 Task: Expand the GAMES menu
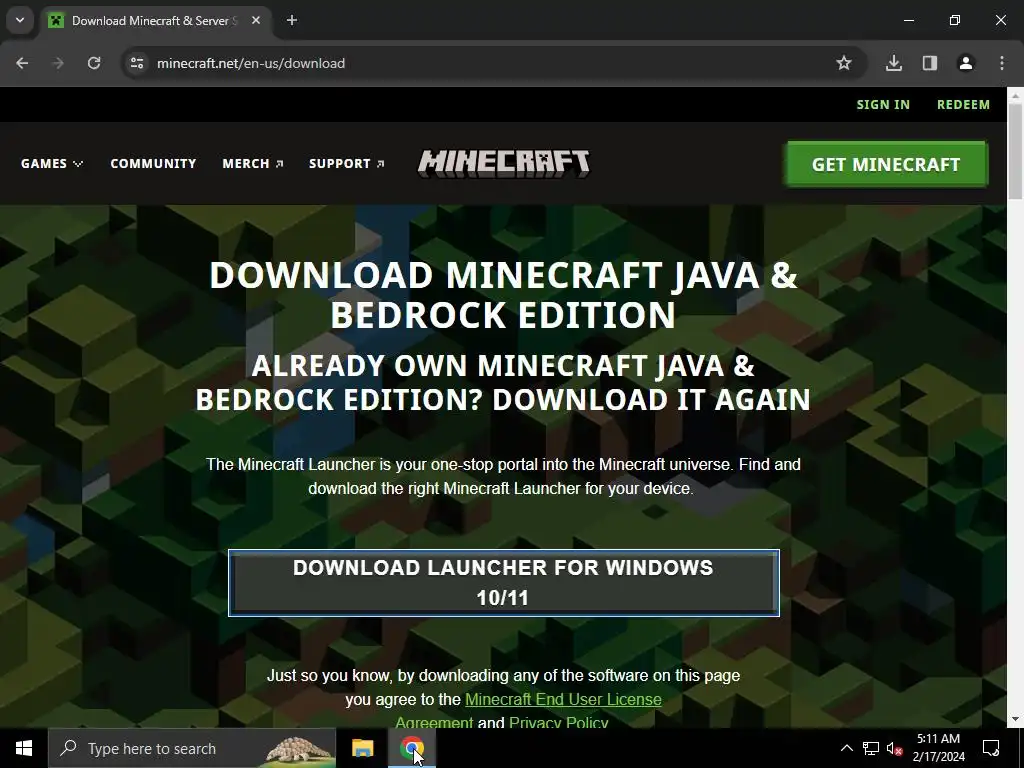(52, 163)
